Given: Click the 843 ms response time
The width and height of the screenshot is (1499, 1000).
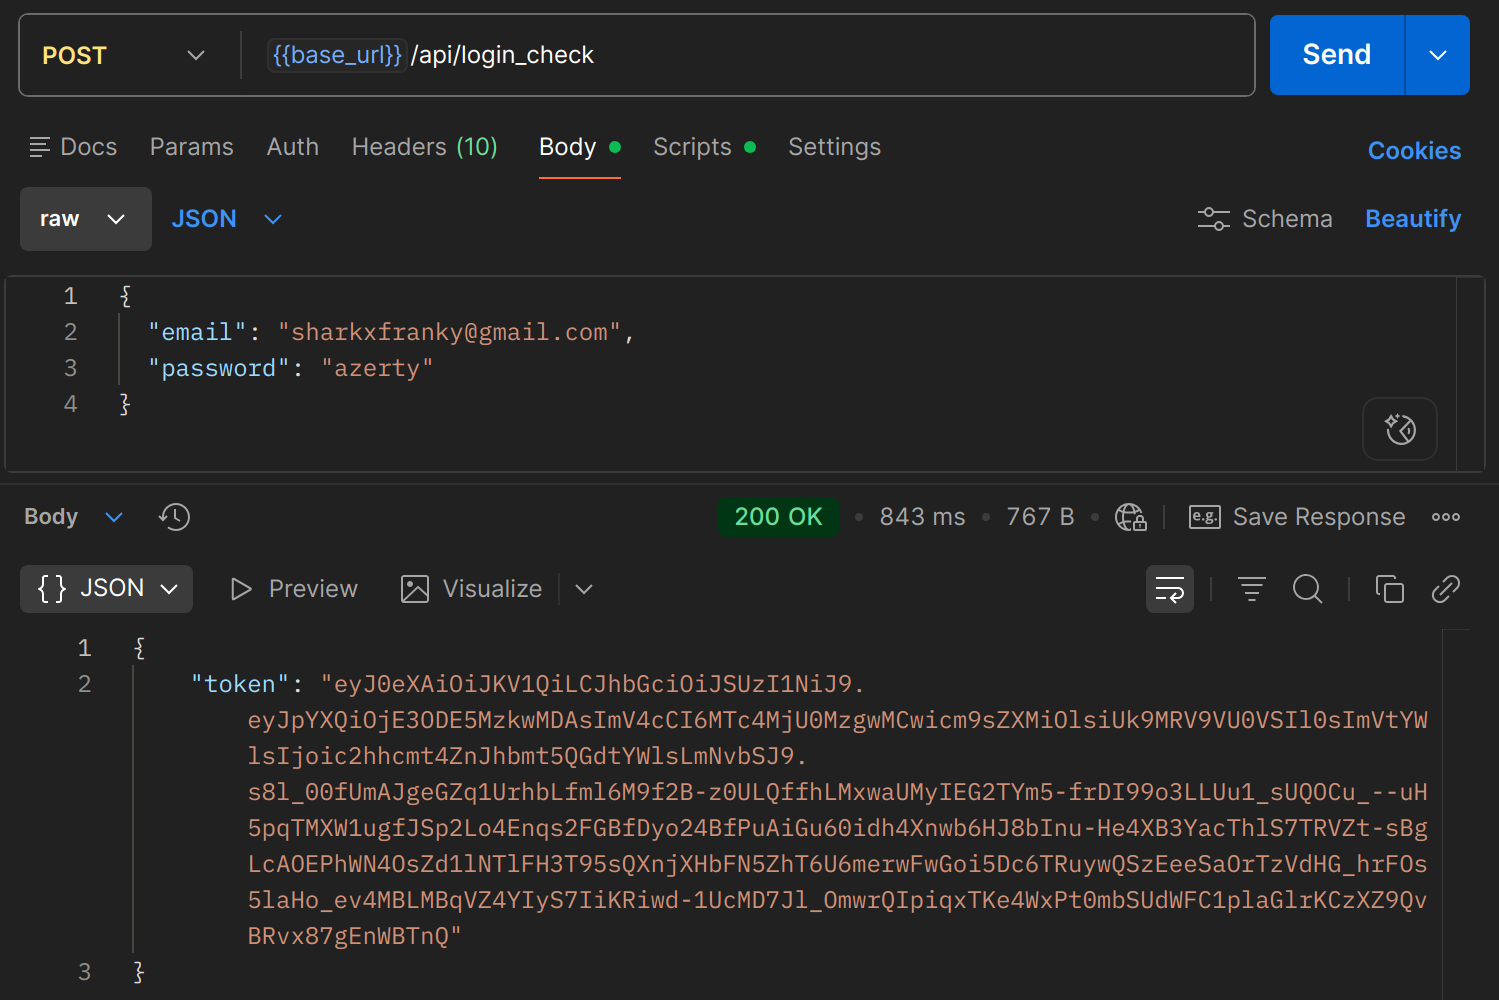Looking at the screenshot, I should pos(922,517).
